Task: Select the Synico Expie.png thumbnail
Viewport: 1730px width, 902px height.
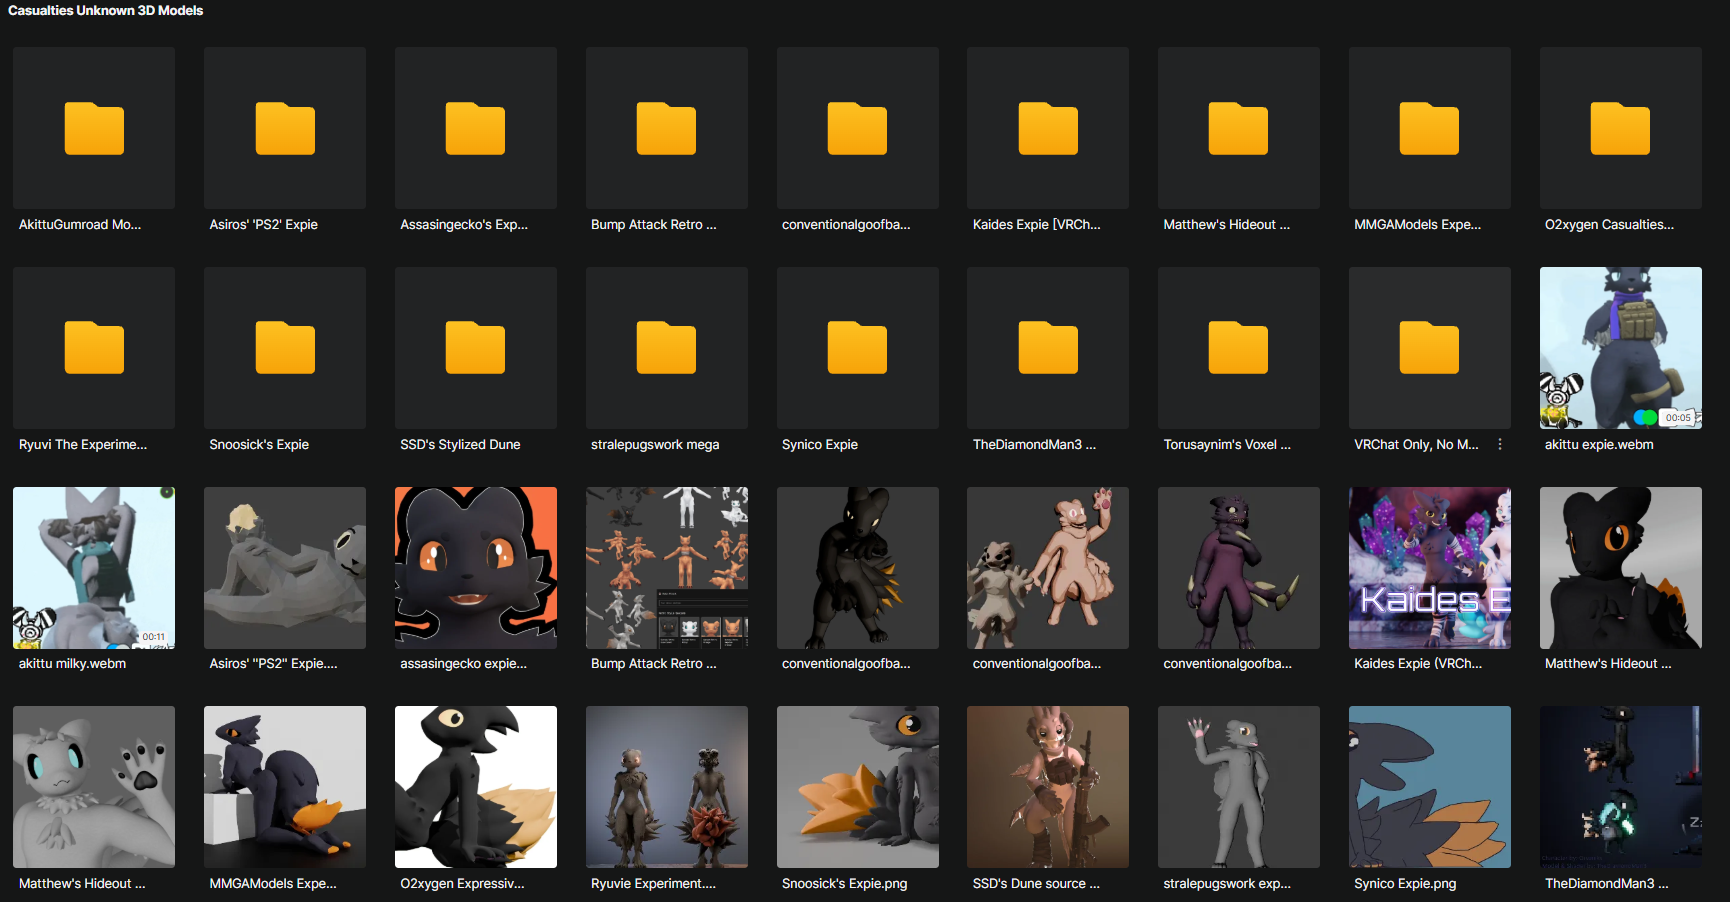Action: pyautogui.click(x=1430, y=787)
